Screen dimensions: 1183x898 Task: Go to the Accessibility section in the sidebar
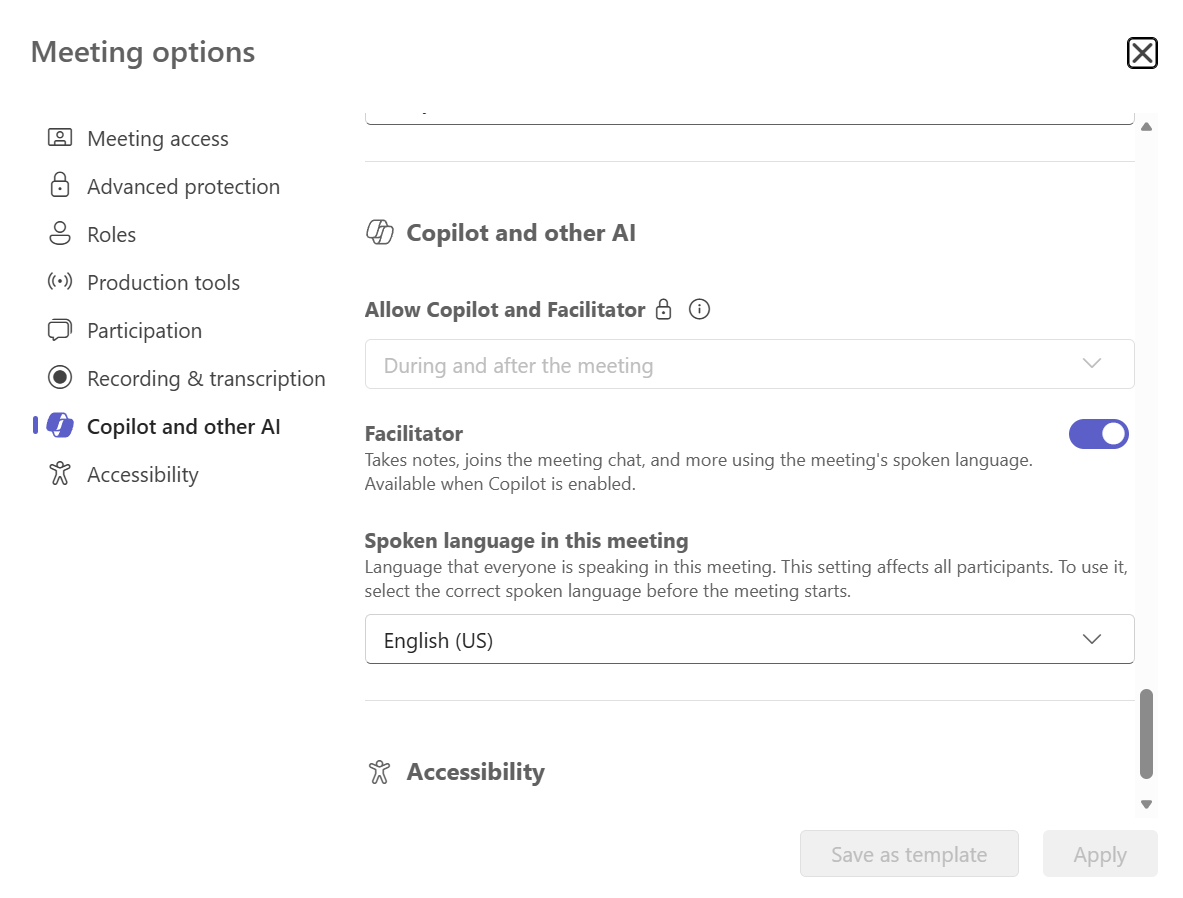143,475
